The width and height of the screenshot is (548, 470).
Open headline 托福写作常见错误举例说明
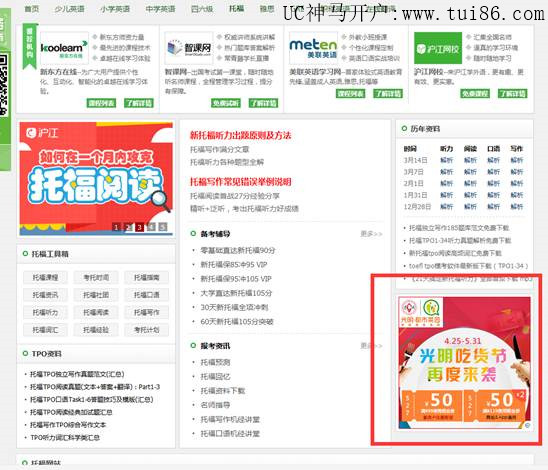coord(240,182)
